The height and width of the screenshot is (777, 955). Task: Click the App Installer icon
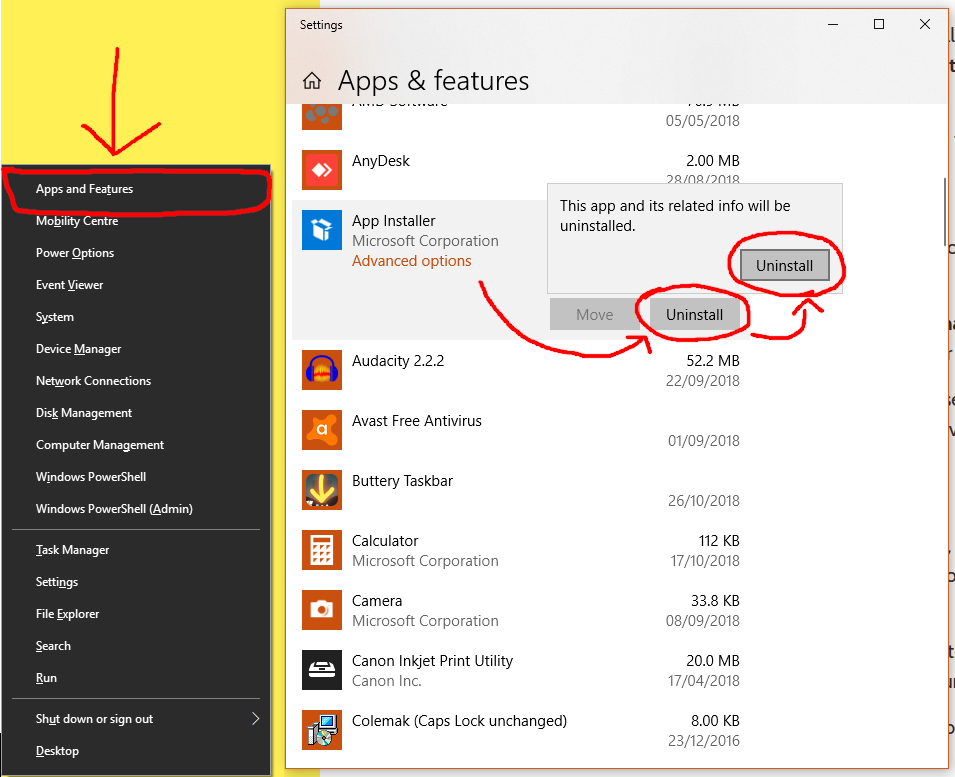coord(322,230)
